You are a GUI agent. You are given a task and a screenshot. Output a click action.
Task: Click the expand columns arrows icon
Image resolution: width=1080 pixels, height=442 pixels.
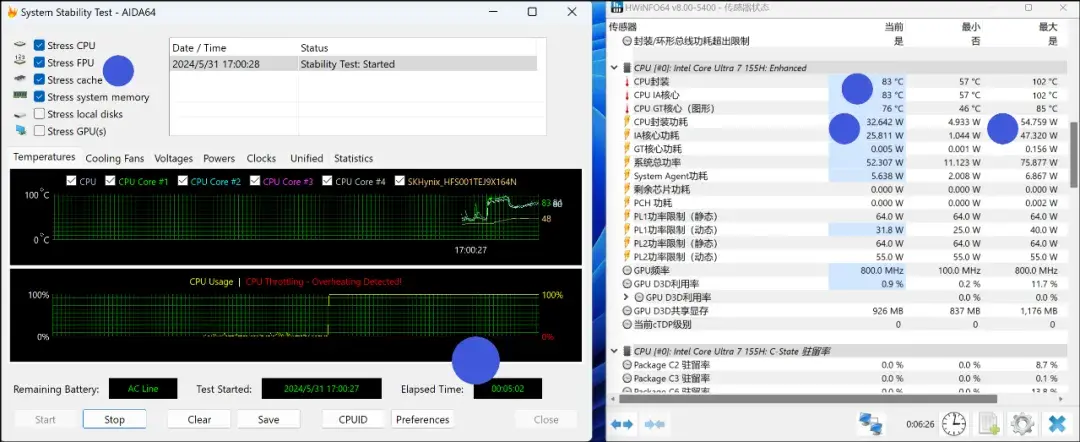pyautogui.click(x=622, y=424)
